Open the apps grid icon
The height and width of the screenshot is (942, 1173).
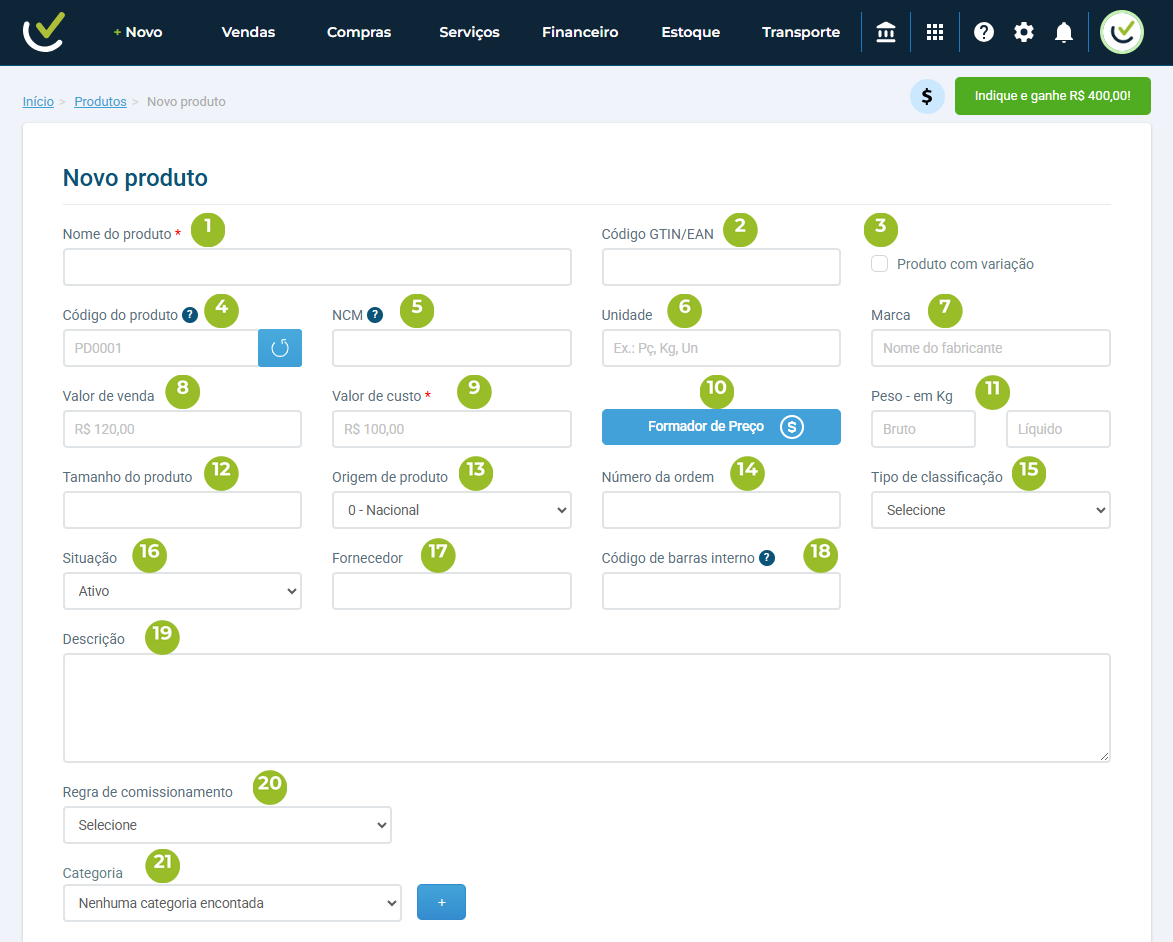[934, 32]
